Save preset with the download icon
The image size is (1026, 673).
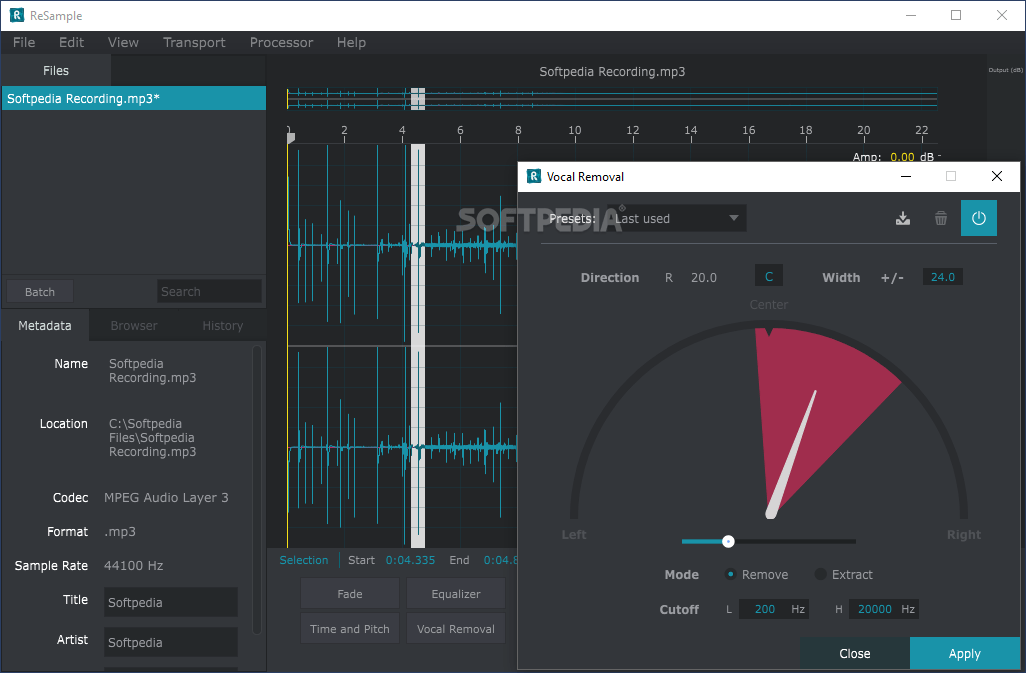coord(902,218)
